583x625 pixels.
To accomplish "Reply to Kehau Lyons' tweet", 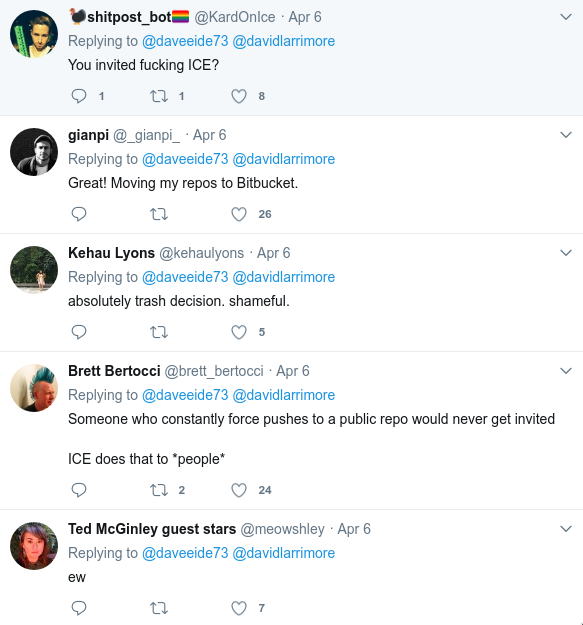I will (x=79, y=332).
